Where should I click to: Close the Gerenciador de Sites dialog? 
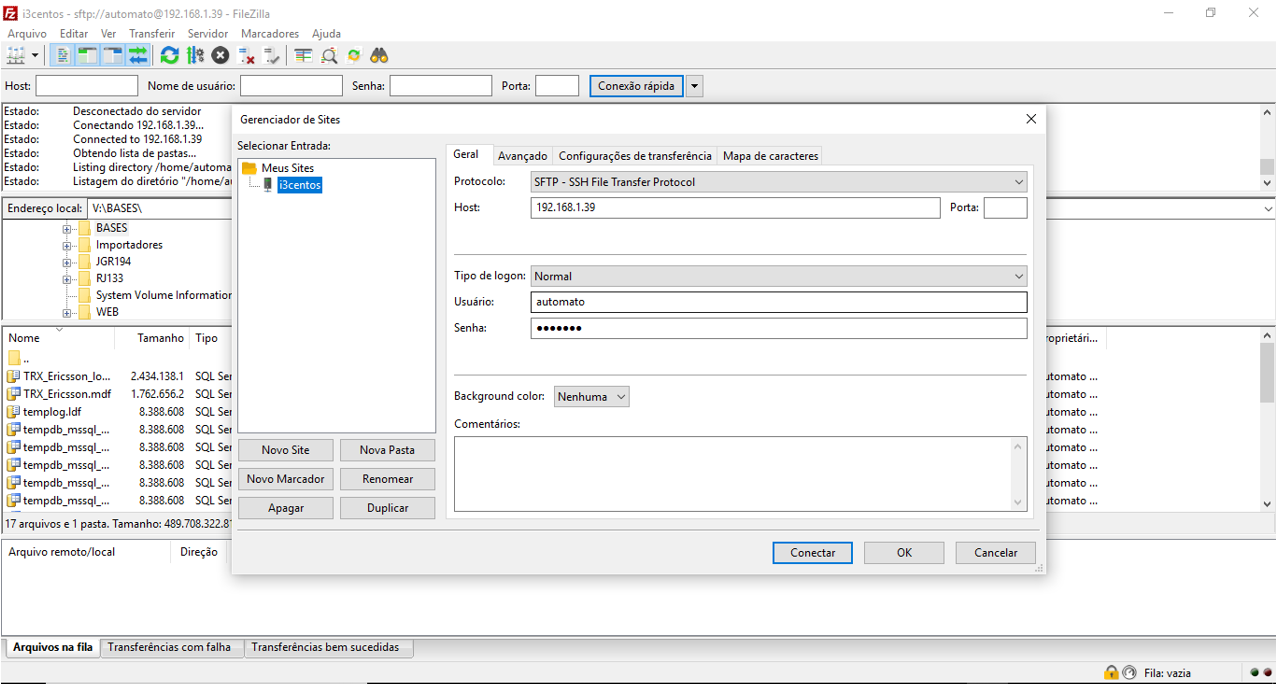point(1031,119)
